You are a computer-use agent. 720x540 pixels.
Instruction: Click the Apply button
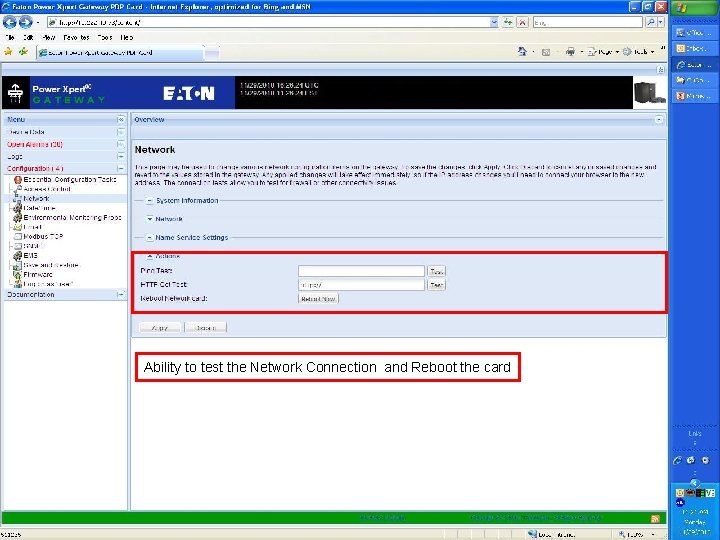pos(159,328)
